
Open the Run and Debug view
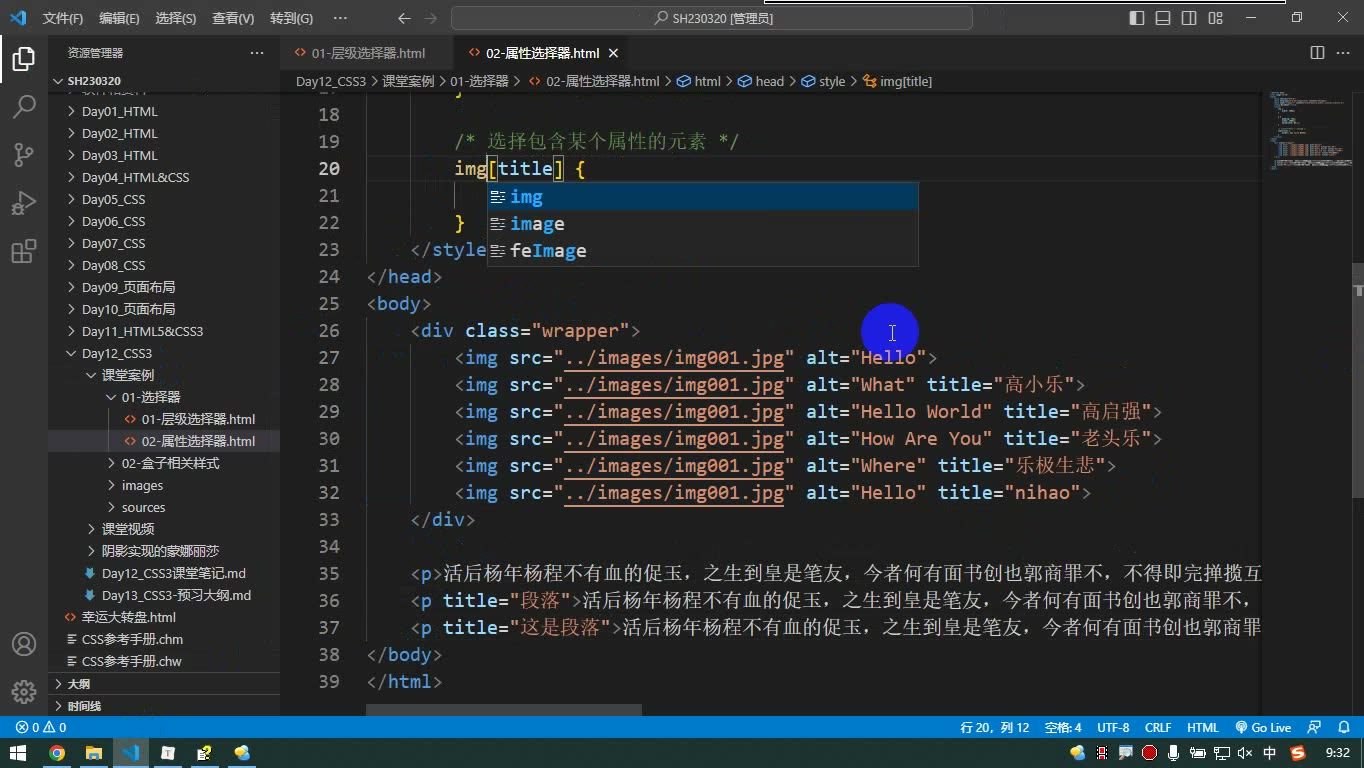tap(24, 203)
